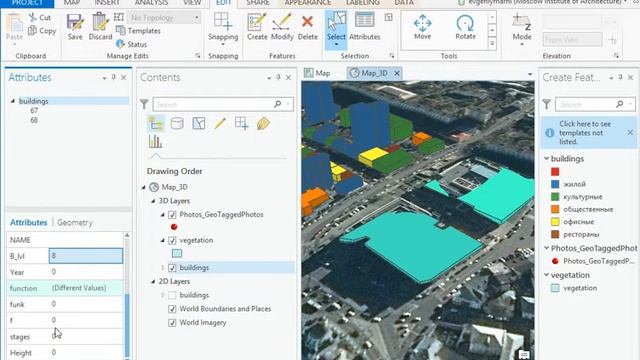Toggle Photos_GeoTaggedPhotos layer visibility checkbox
This screenshot has height=360, width=640.
pyautogui.click(x=172, y=215)
